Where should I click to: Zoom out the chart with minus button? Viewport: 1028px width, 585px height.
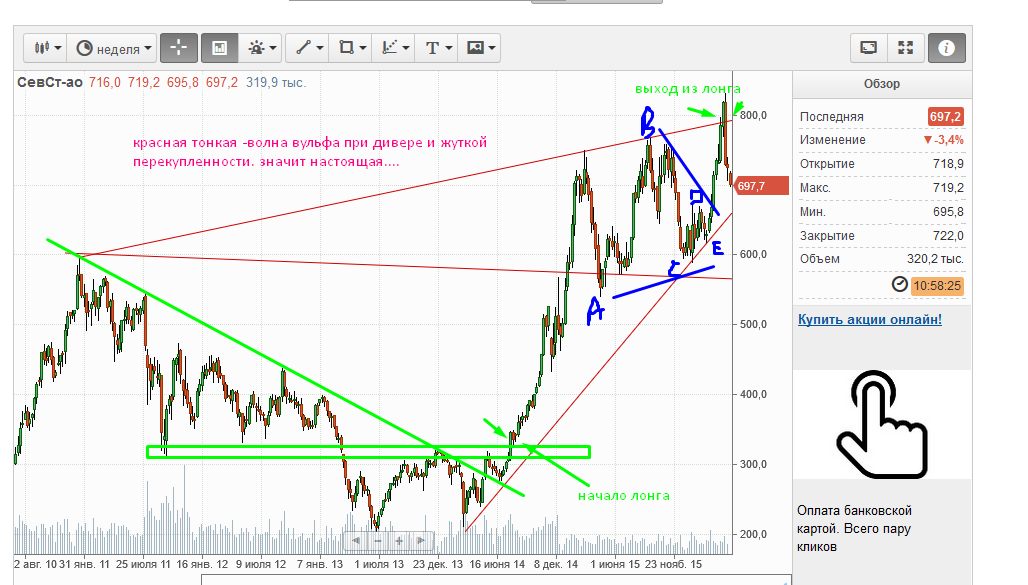click(x=378, y=540)
